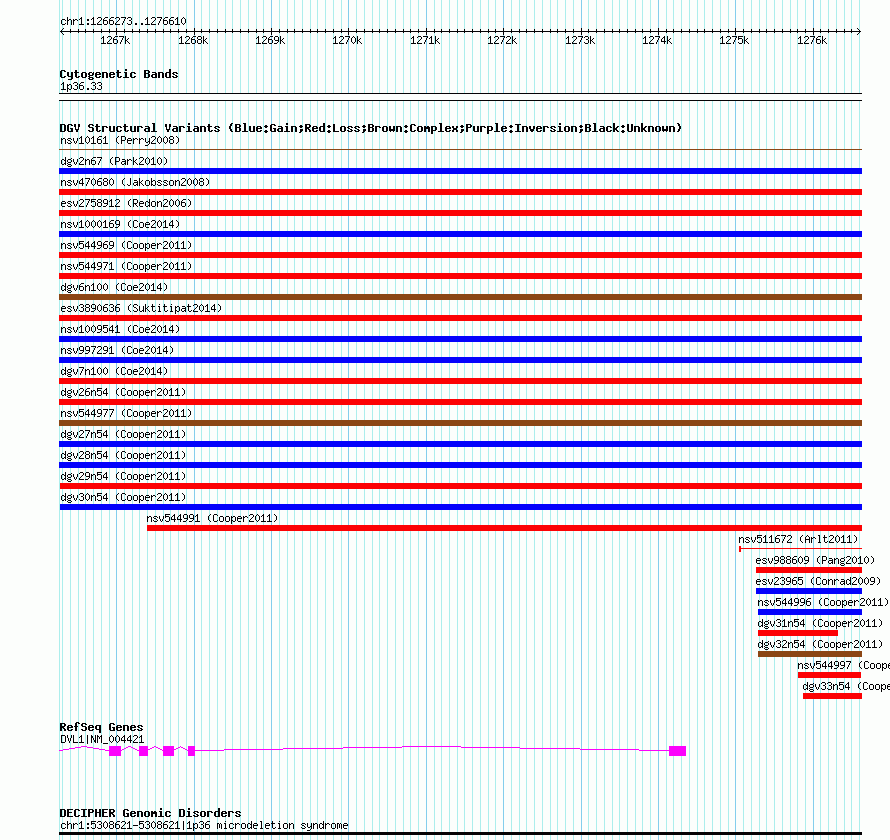Click the blue esv23965 (Conrad2009) bar
Viewport: 890px width, 840px height.
coord(808,591)
